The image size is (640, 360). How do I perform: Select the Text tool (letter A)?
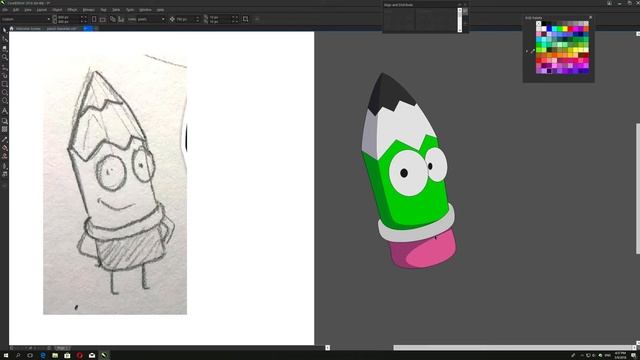[x=4, y=111]
